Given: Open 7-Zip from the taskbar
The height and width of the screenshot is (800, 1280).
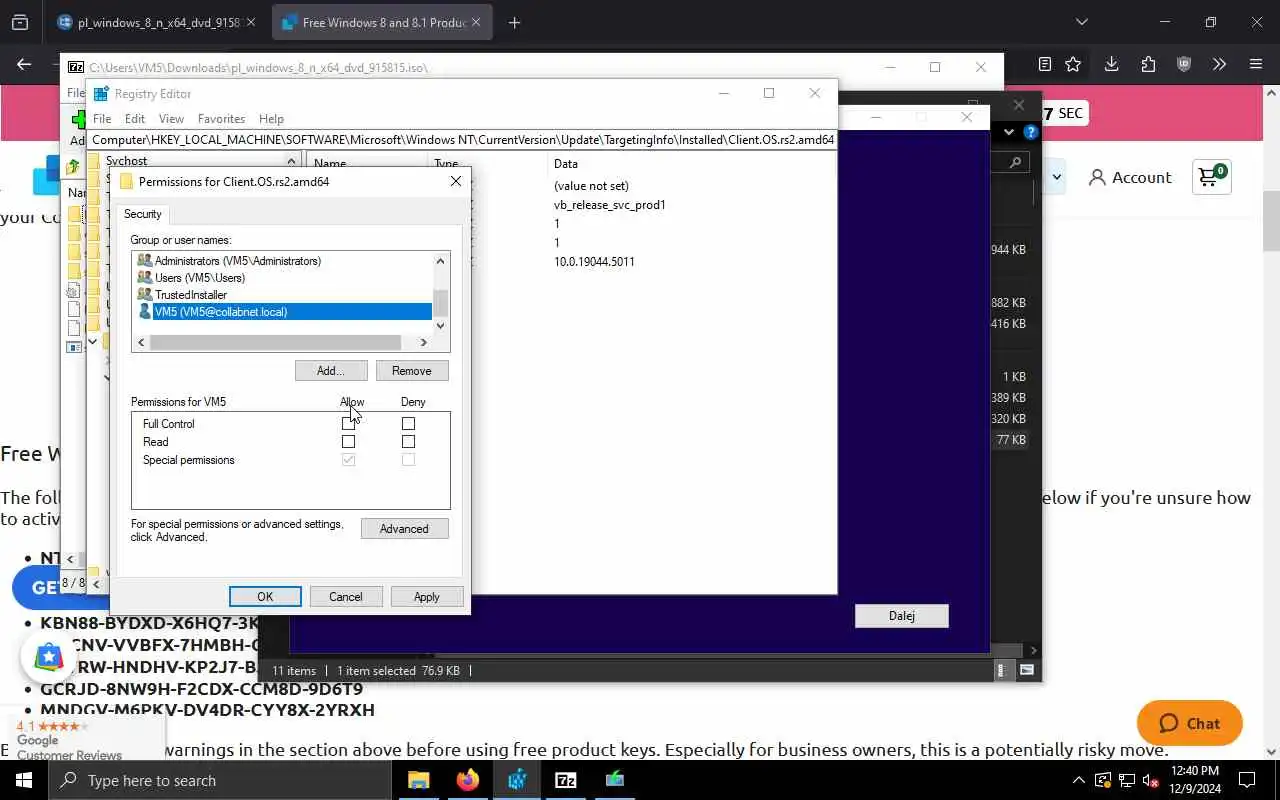Looking at the screenshot, I should (566, 780).
